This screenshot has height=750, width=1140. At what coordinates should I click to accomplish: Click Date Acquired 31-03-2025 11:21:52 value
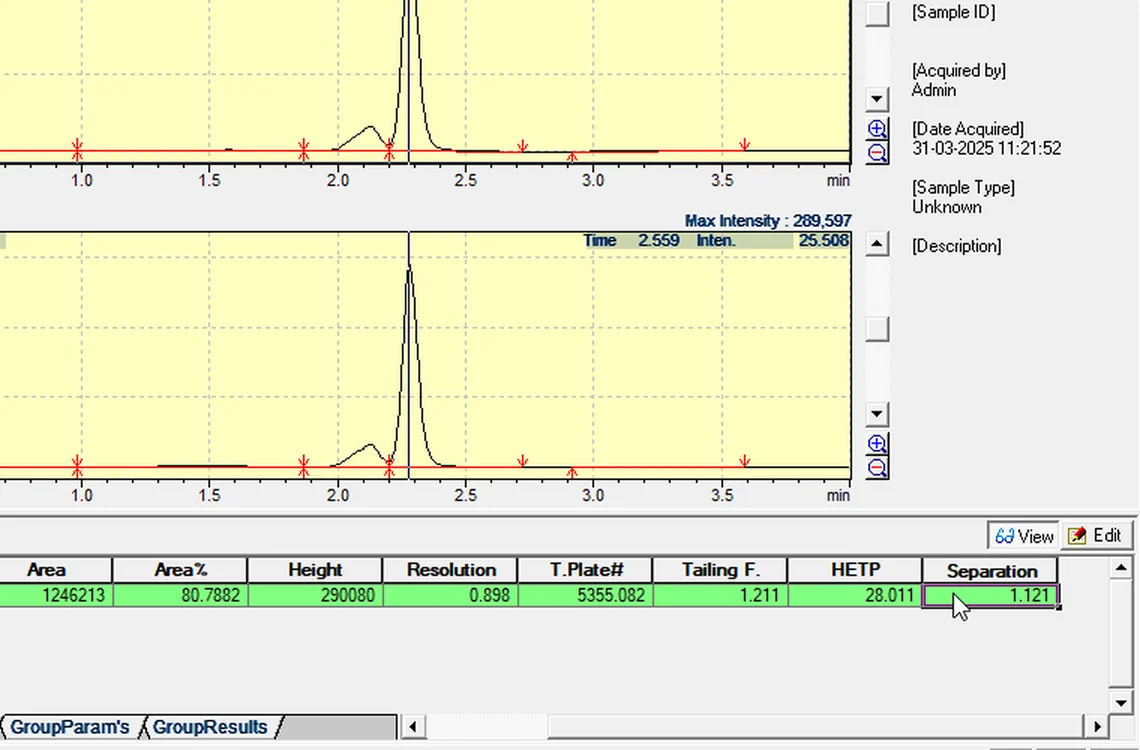click(x=986, y=148)
